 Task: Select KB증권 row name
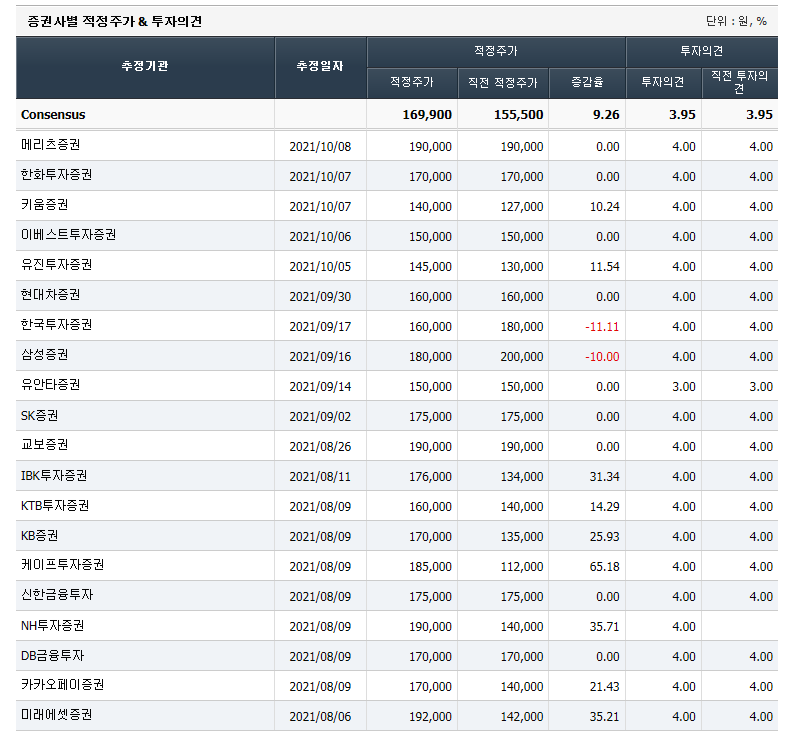(x=39, y=535)
